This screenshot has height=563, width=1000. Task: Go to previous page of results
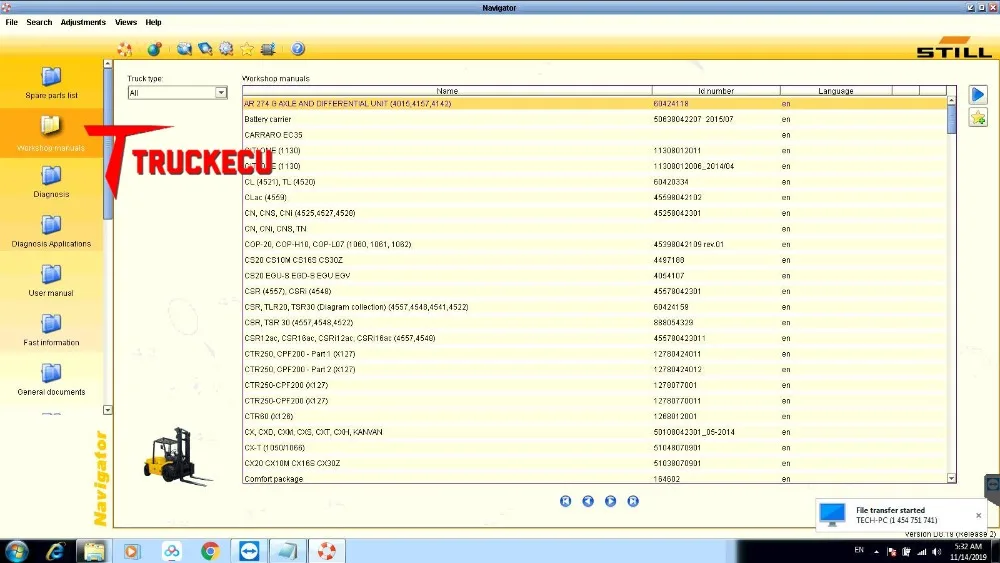[x=588, y=501]
